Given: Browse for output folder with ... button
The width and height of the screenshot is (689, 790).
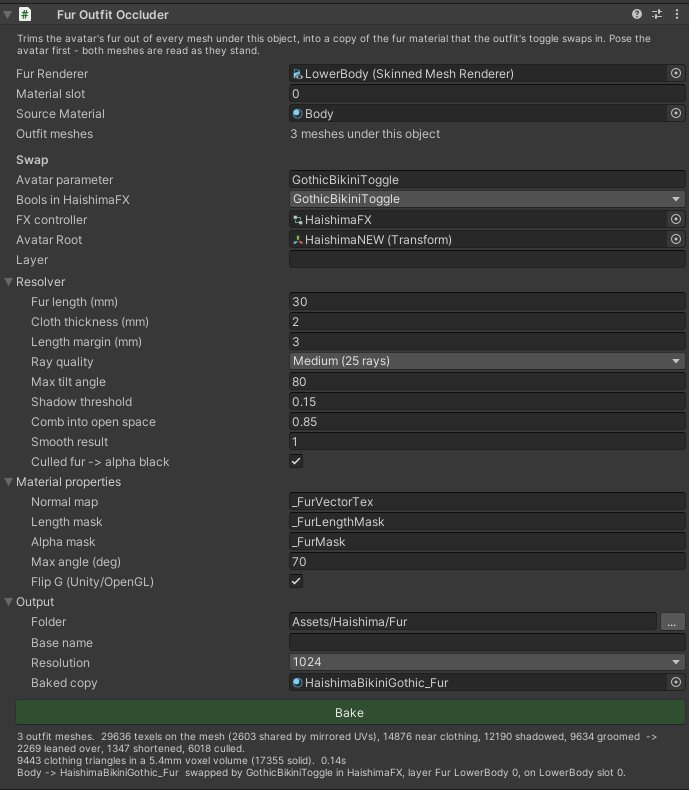Looking at the screenshot, I should tap(672, 622).
